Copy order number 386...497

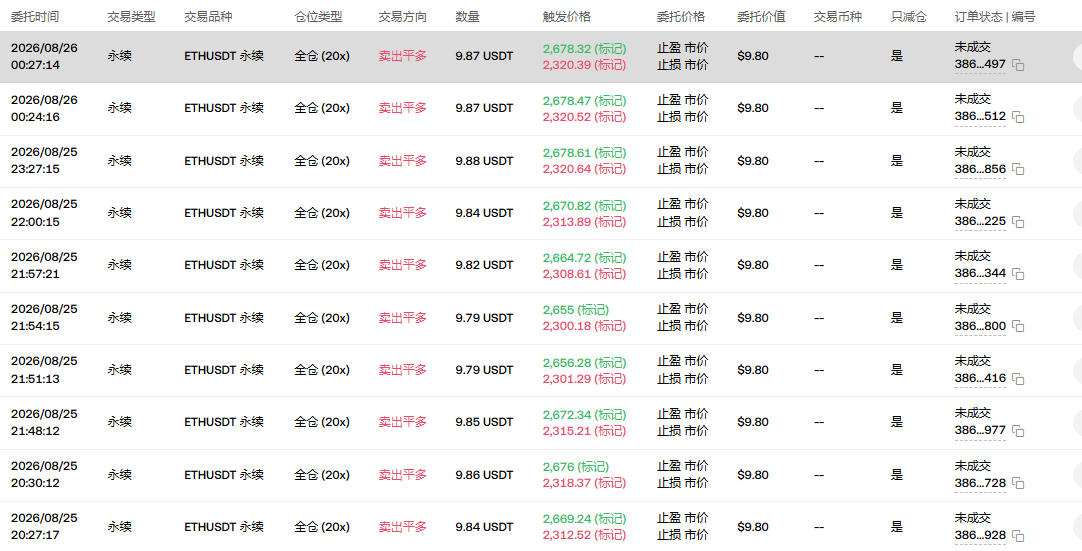1018,65
